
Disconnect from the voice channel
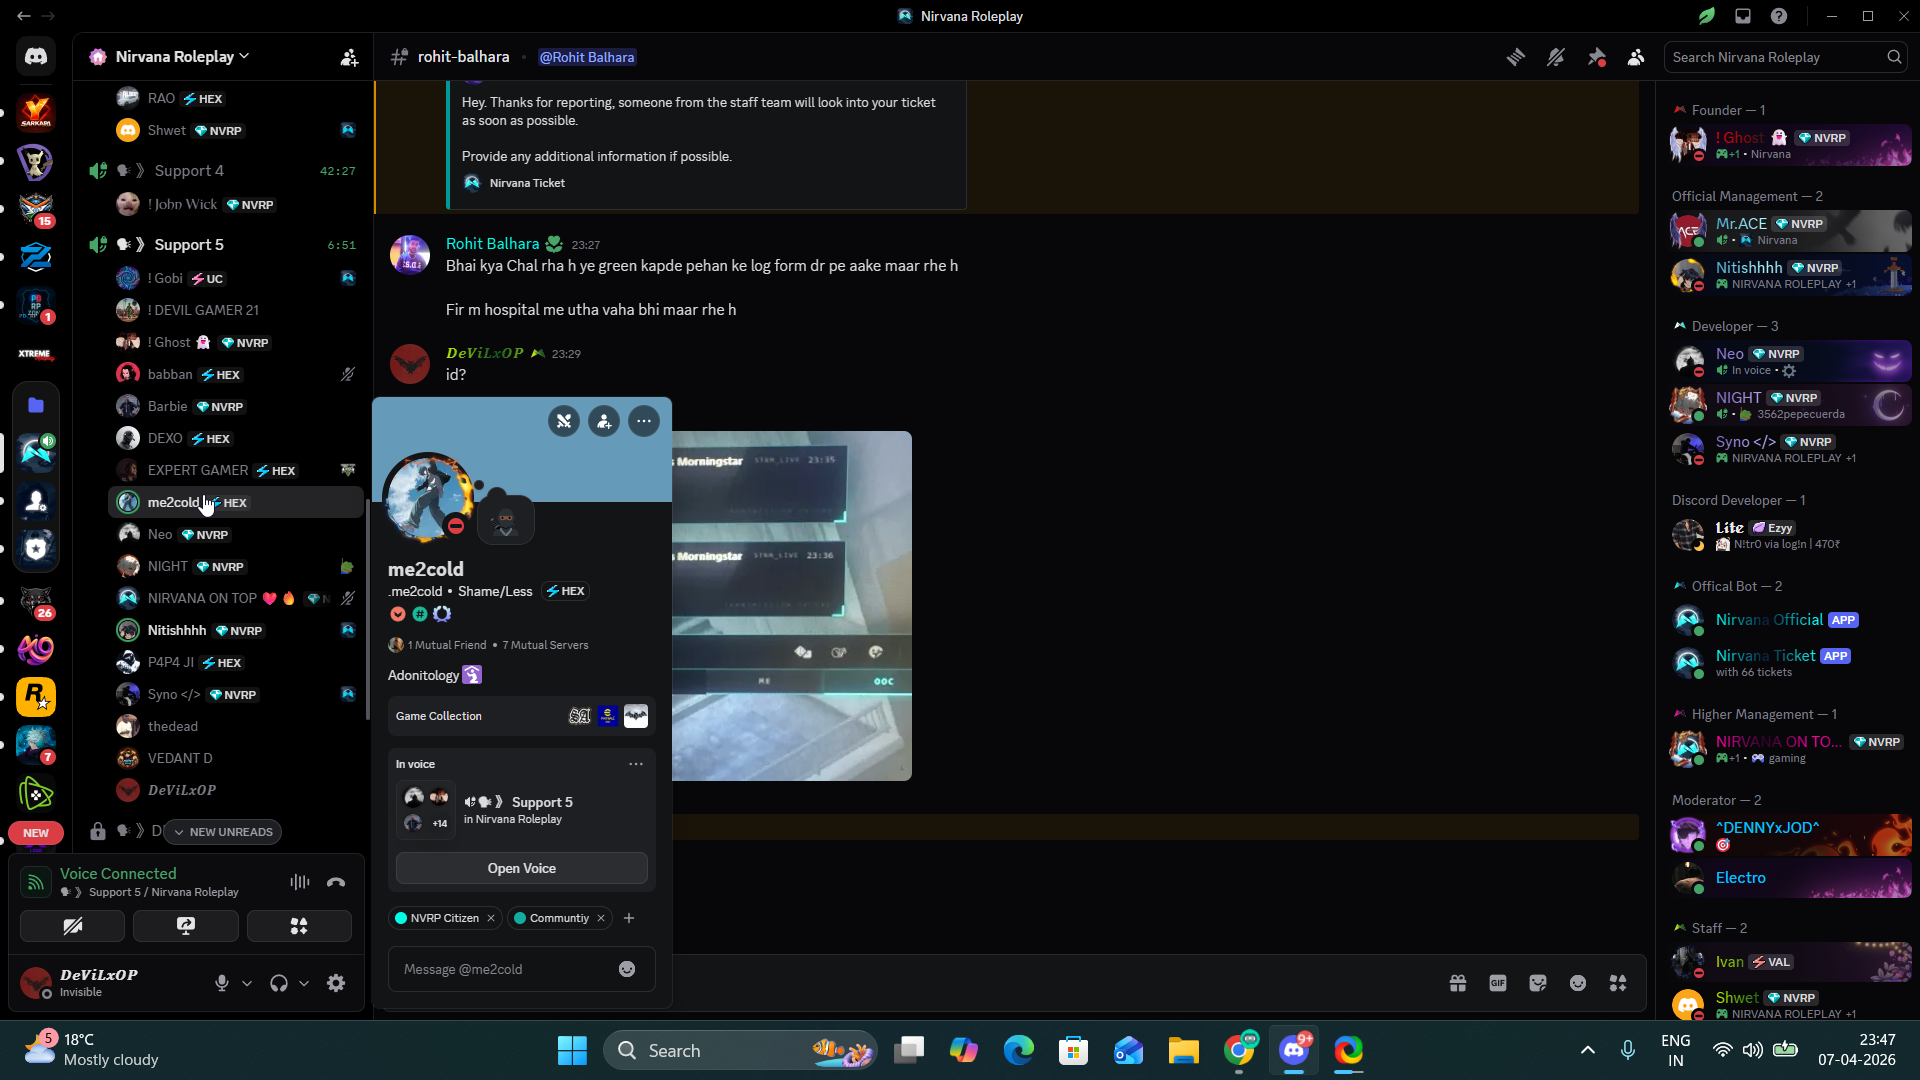(x=336, y=882)
